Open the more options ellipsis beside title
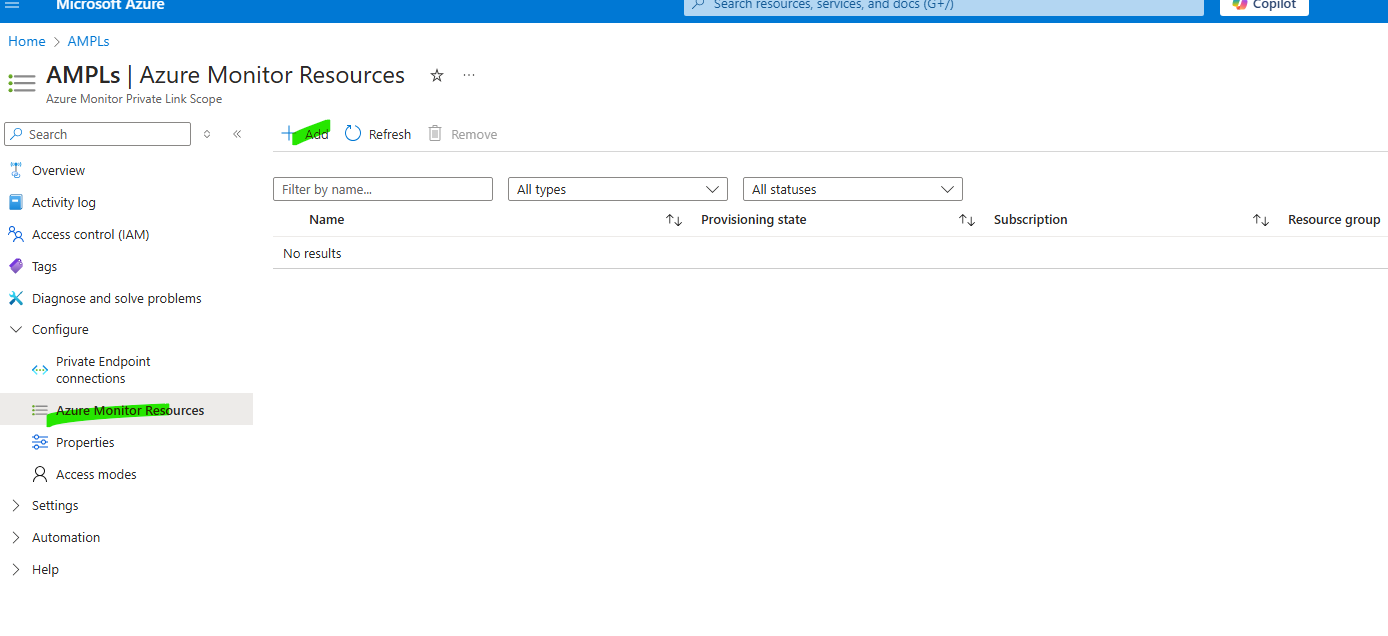Image resolution: width=1388 pixels, height=636 pixels. 469,76
